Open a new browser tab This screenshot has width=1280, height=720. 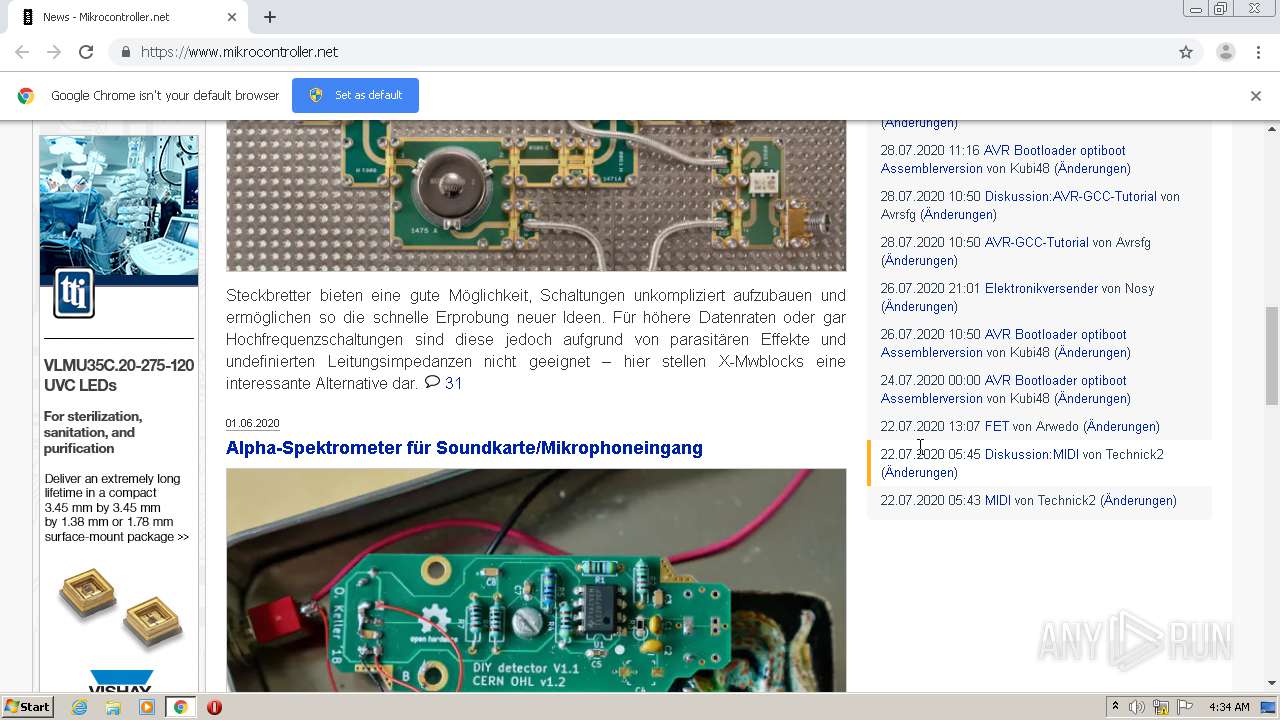click(269, 17)
